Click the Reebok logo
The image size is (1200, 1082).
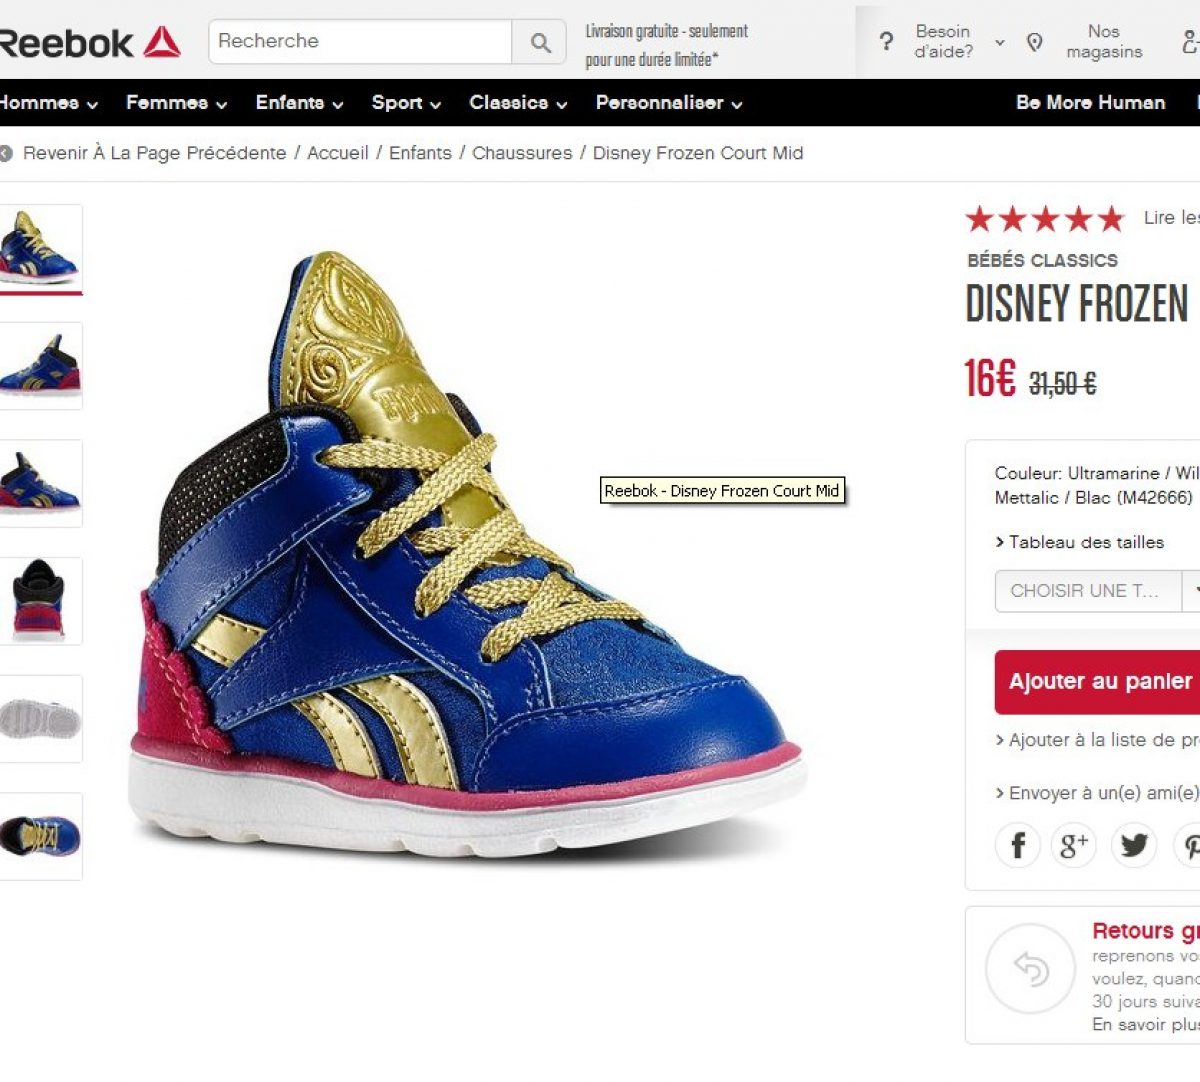[x=90, y=42]
